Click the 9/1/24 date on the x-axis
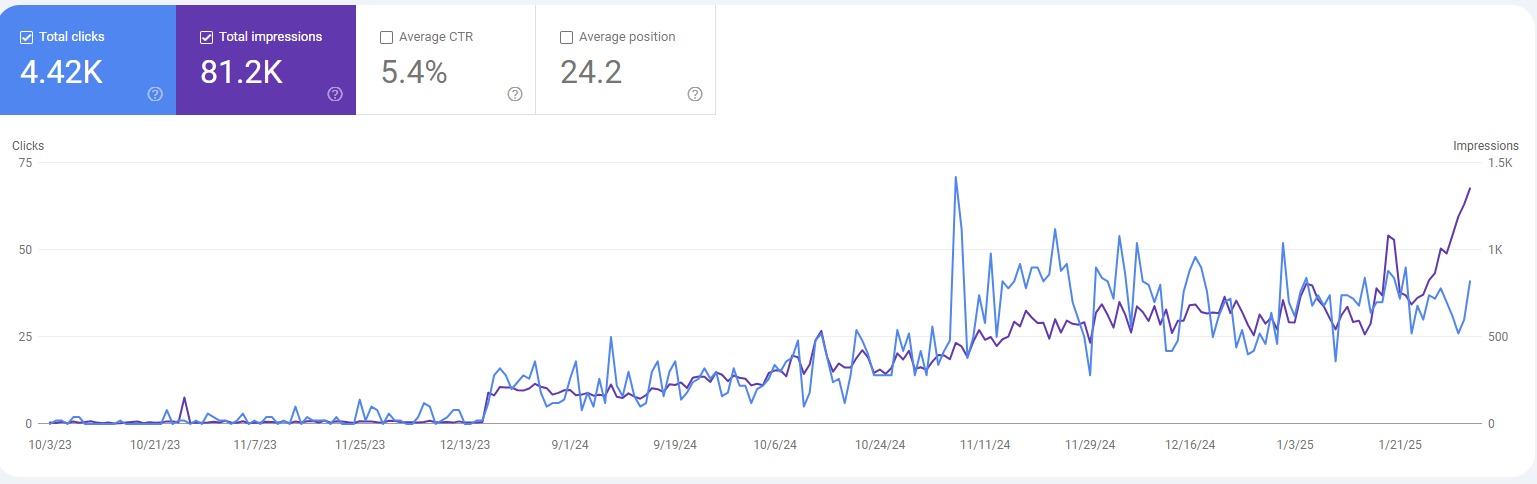 [x=568, y=444]
